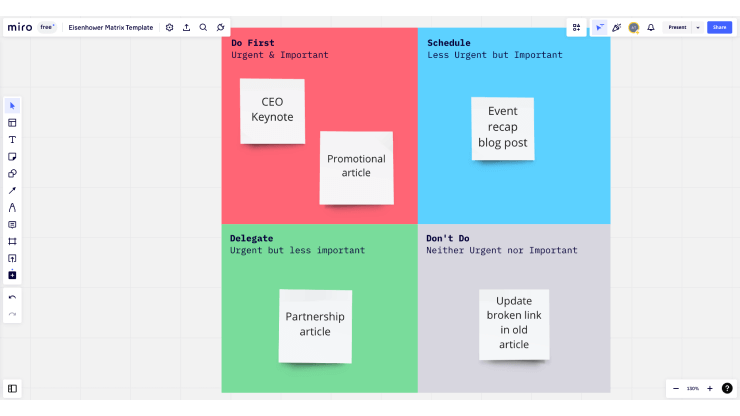Expand the Present dropdown arrow
The height and width of the screenshot is (416, 740).
[x=698, y=27]
